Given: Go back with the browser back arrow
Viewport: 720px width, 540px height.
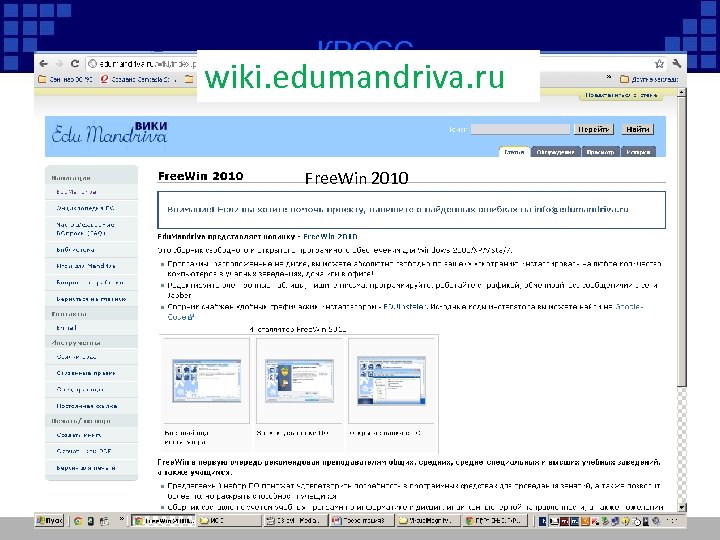Looking at the screenshot, I should click(44, 63).
